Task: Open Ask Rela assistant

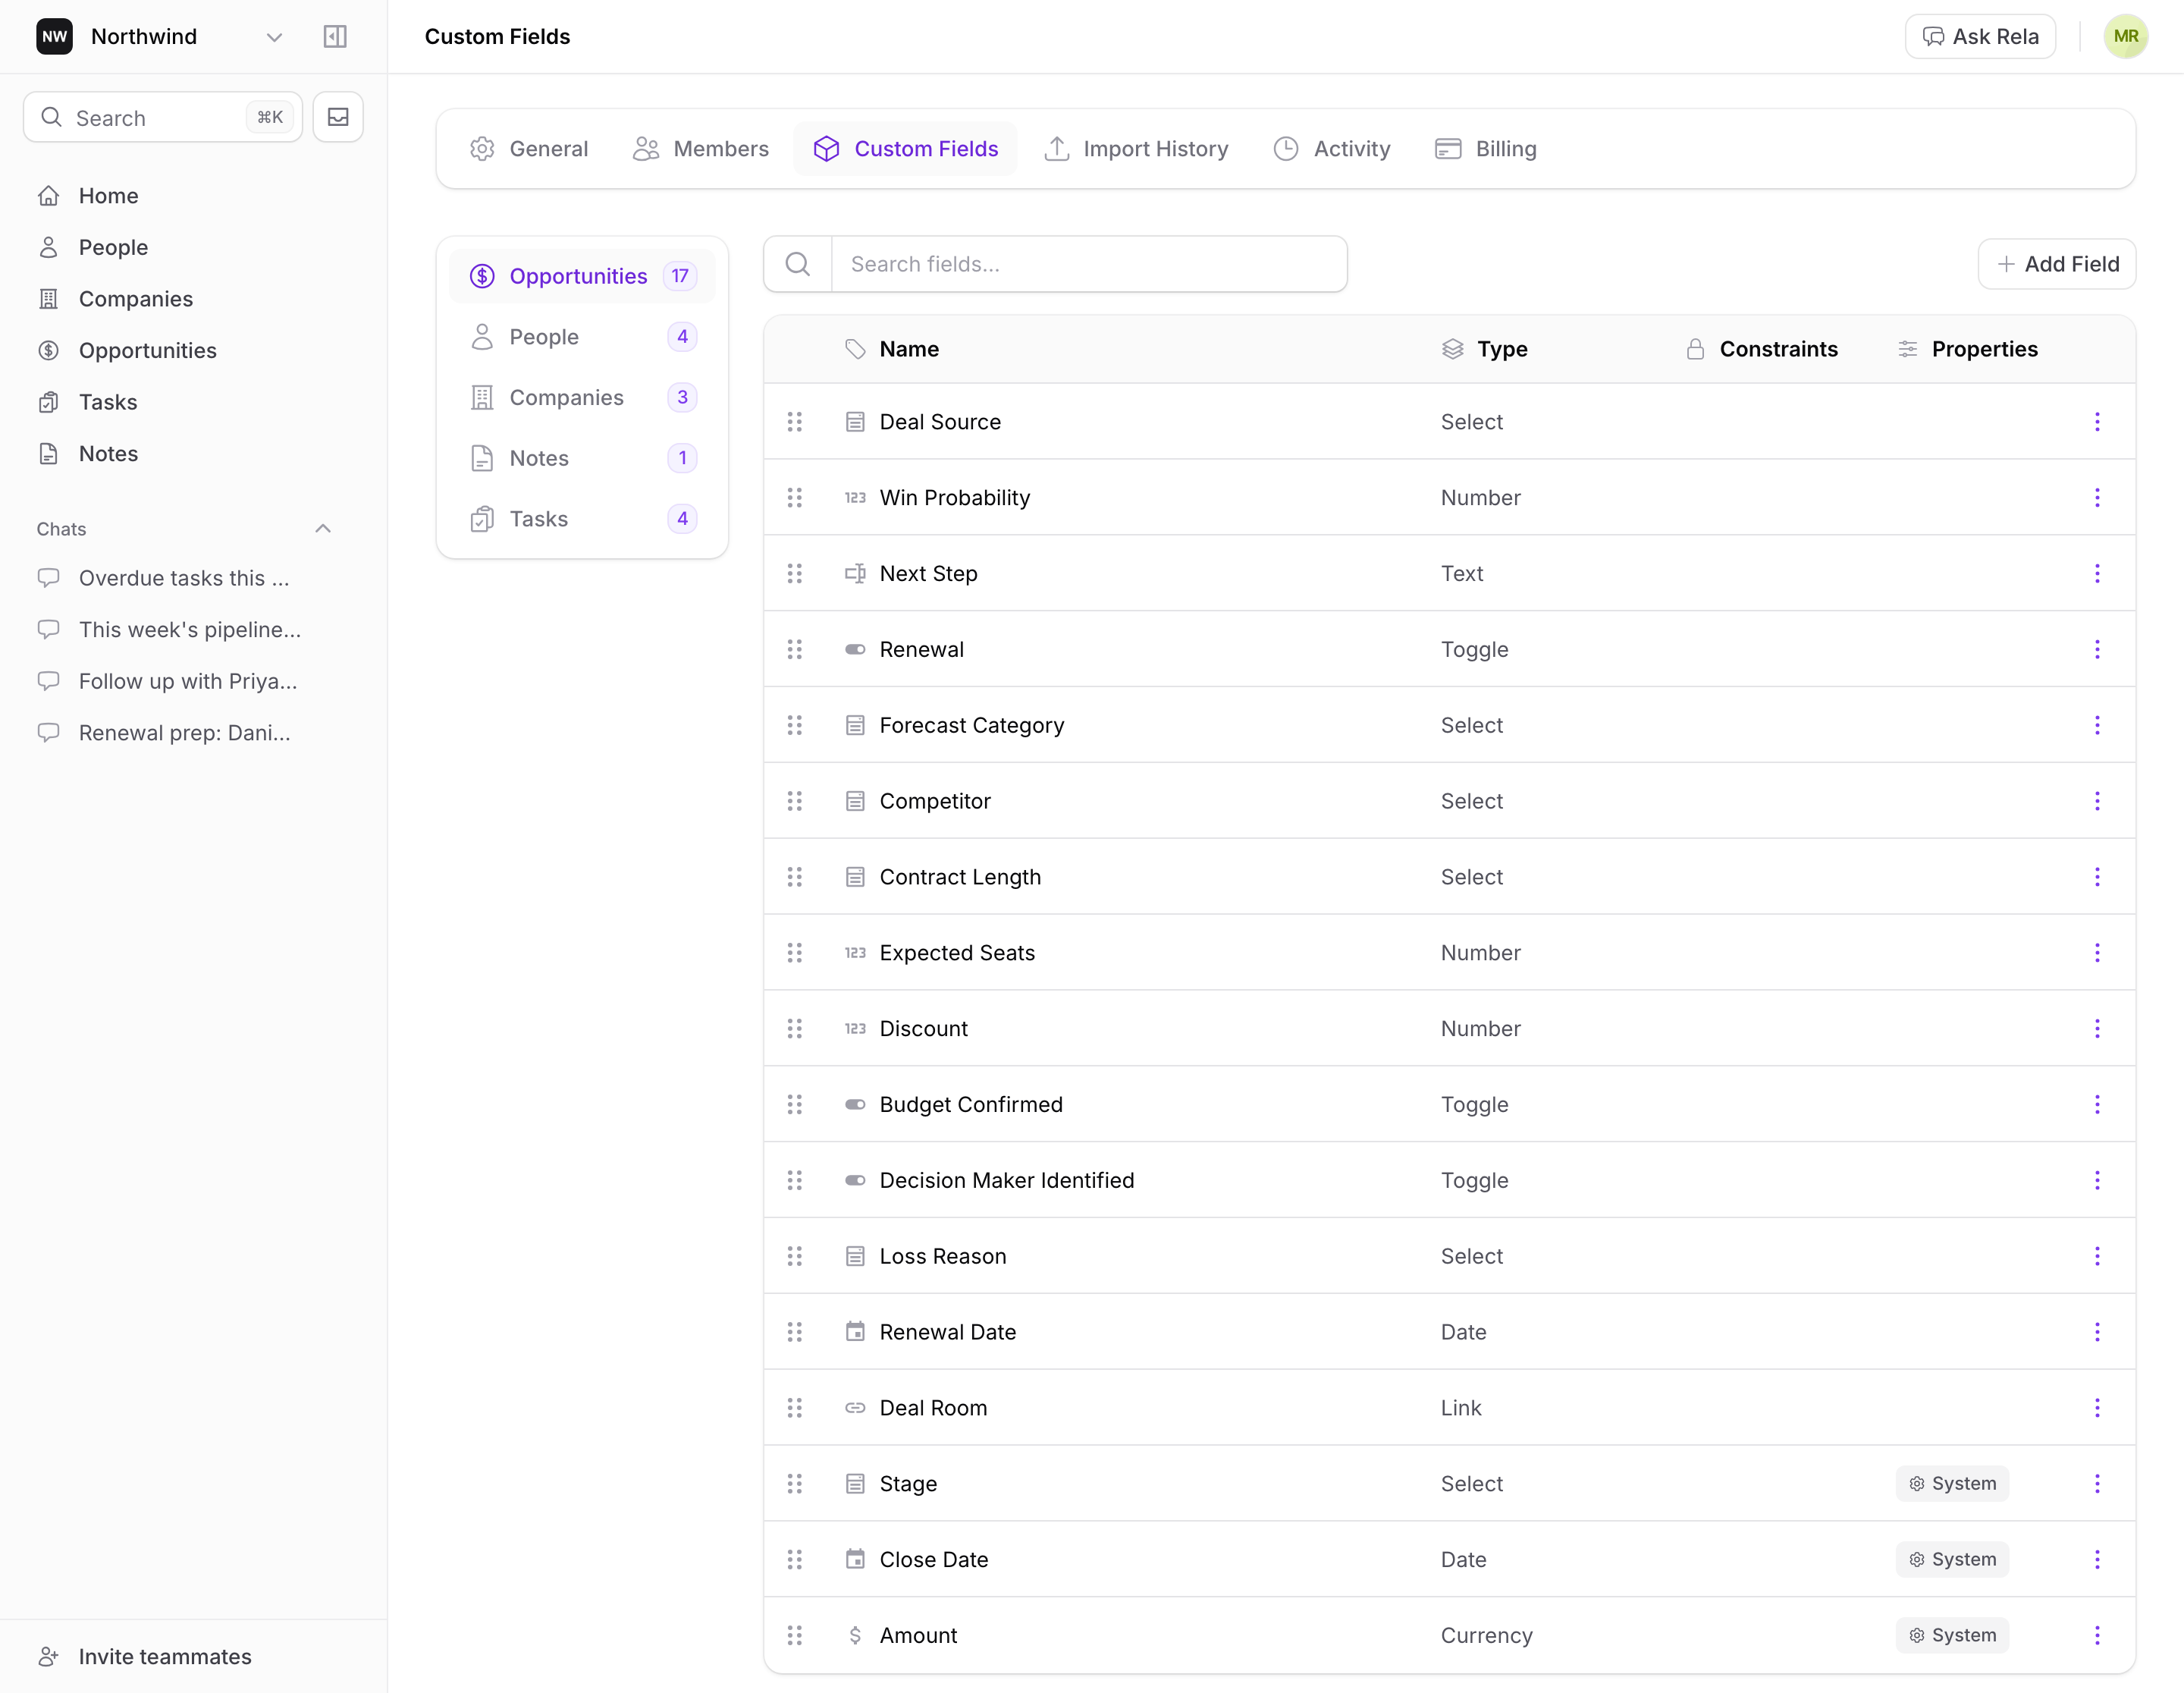Action: [x=1980, y=37]
